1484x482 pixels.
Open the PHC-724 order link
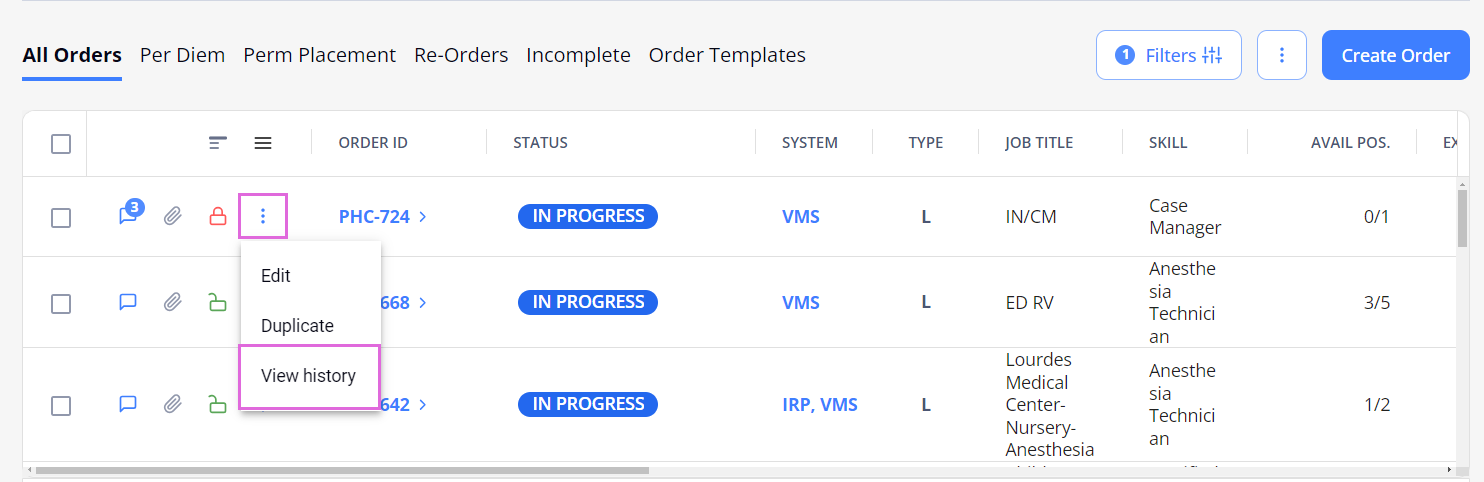click(x=374, y=216)
